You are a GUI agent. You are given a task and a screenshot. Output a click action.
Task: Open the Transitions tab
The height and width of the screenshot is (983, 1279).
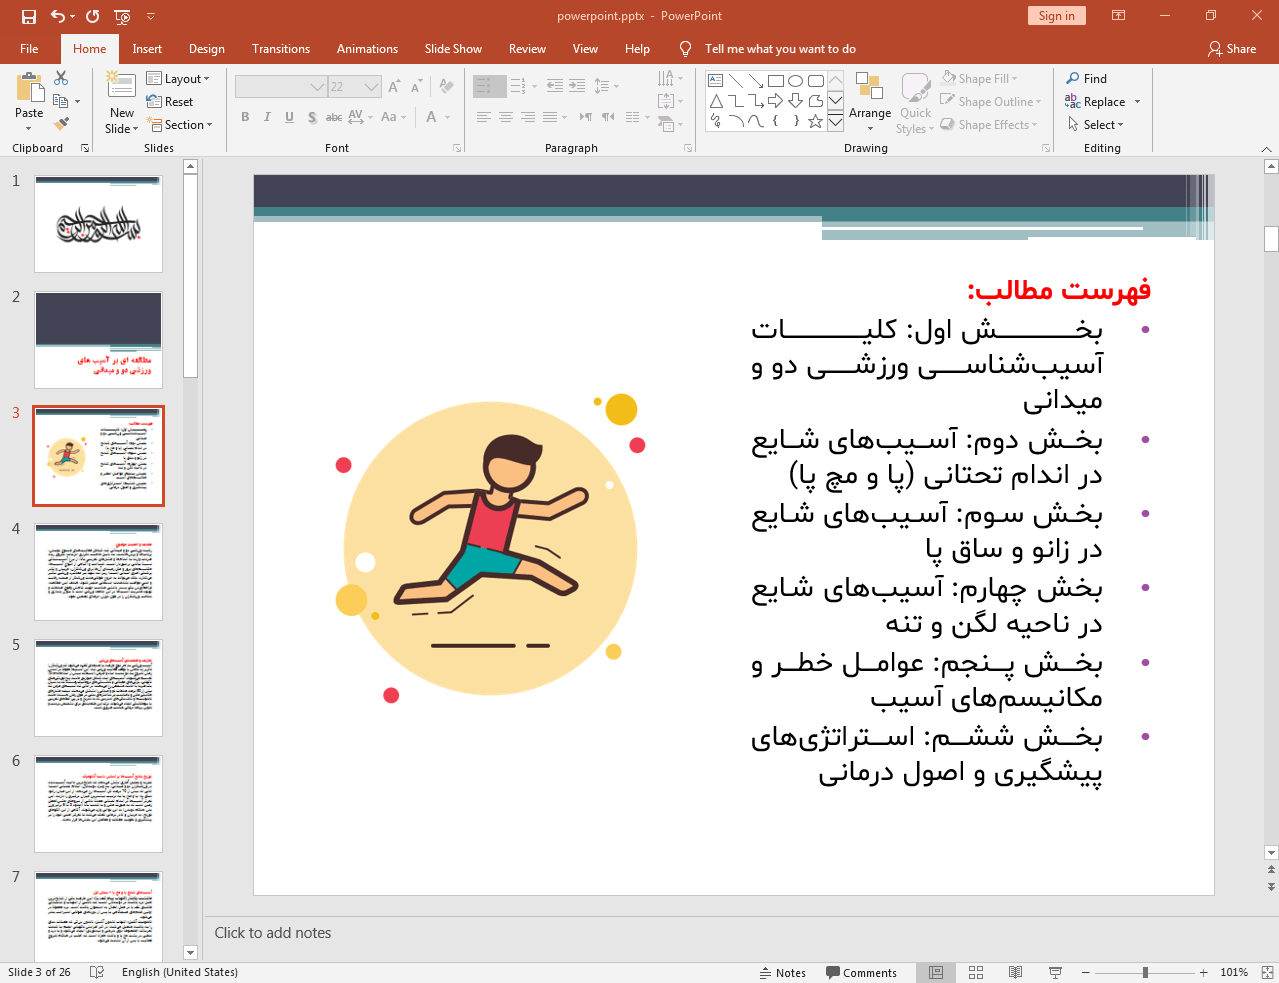coord(280,49)
